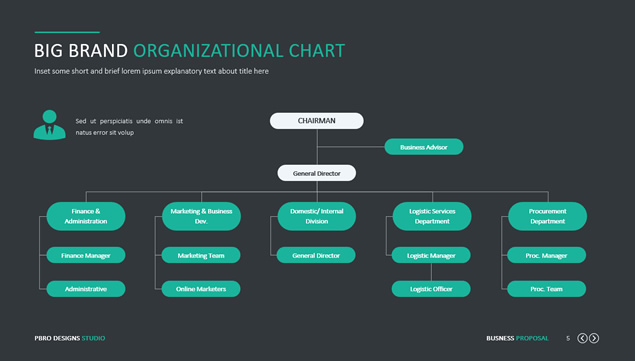Select the businessman person icon
This screenshot has height=361, width=635.
coord(49,125)
